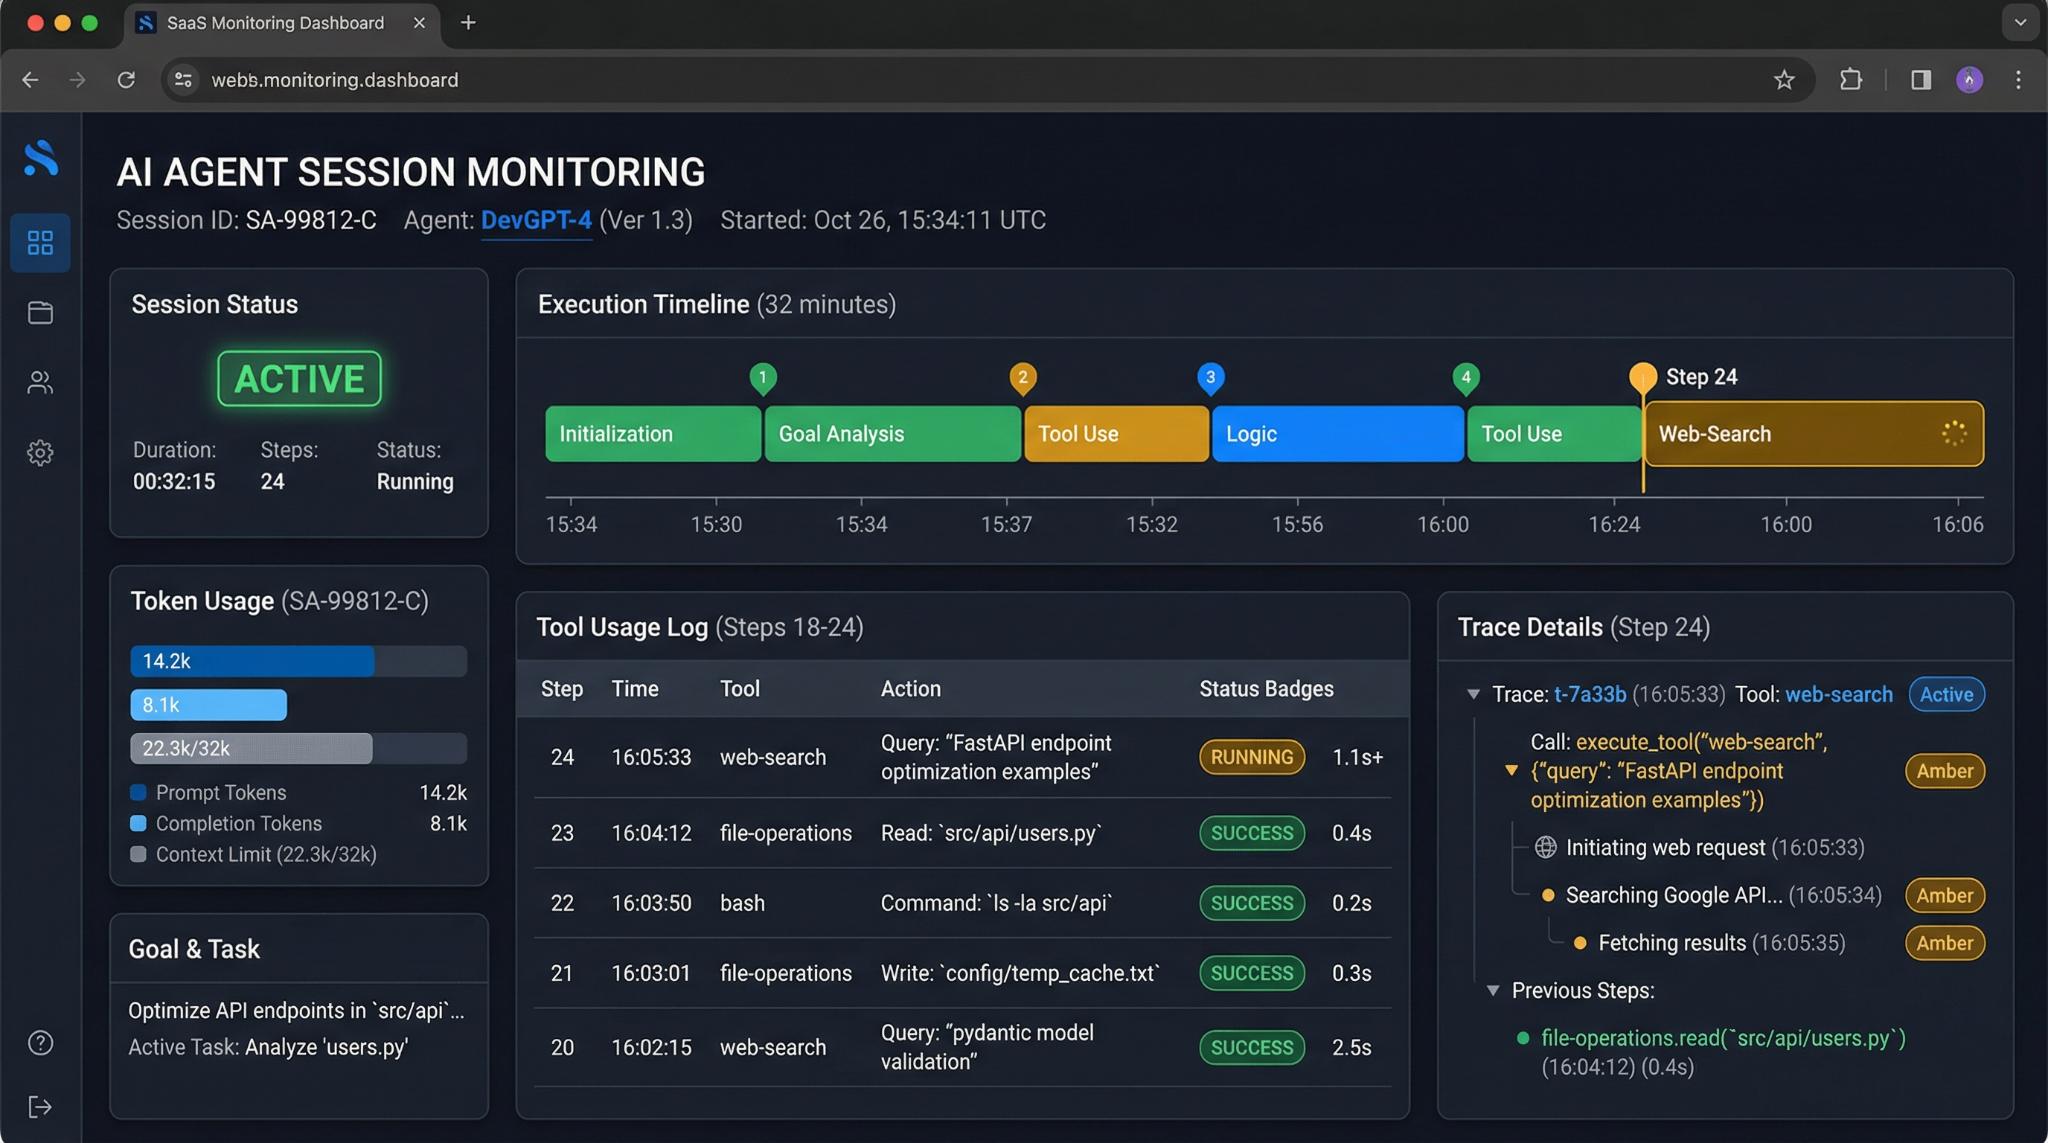Screen dimensions: 2048x1143
Task: Open the DevGPT-4 agent link
Action: [x=536, y=220]
